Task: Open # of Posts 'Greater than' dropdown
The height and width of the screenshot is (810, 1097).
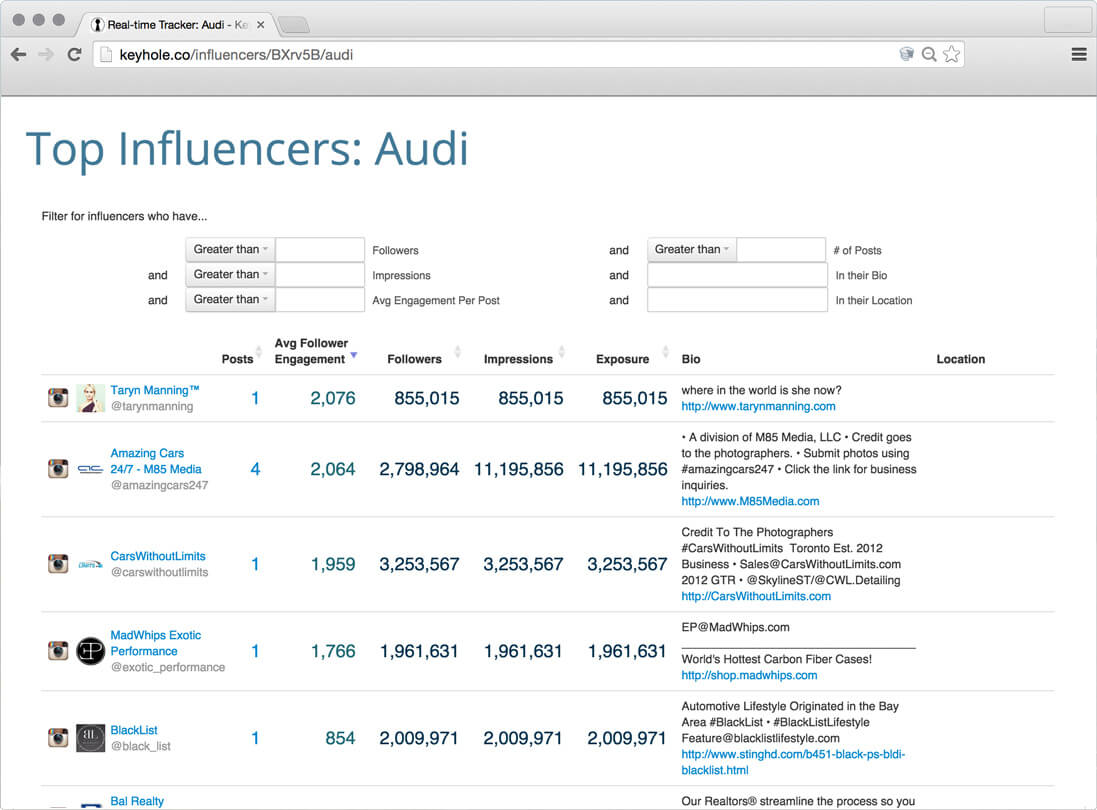Action: pyautogui.click(x=691, y=250)
